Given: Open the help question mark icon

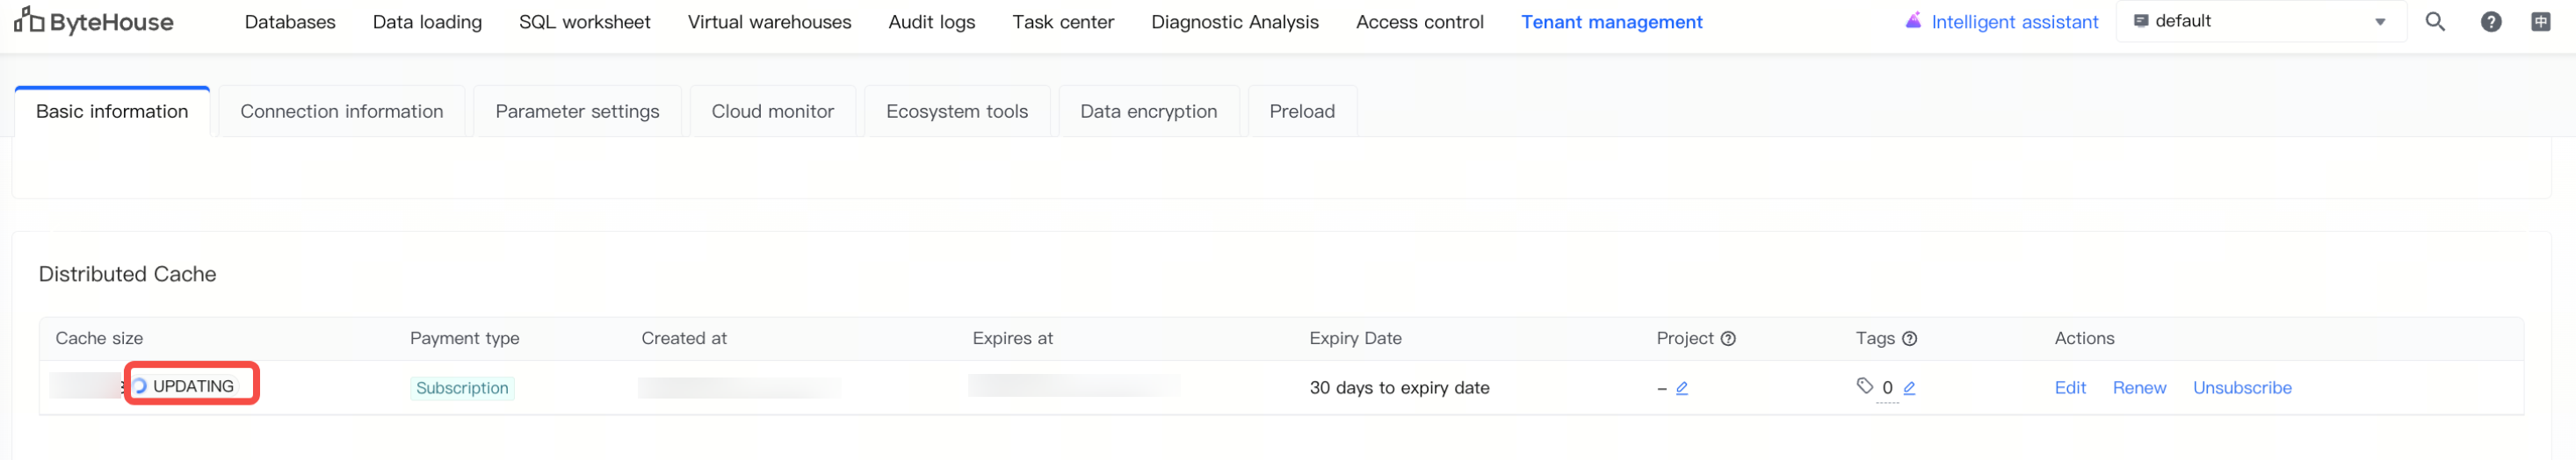Looking at the screenshot, I should pyautogui.click(x=2490, y=22).
